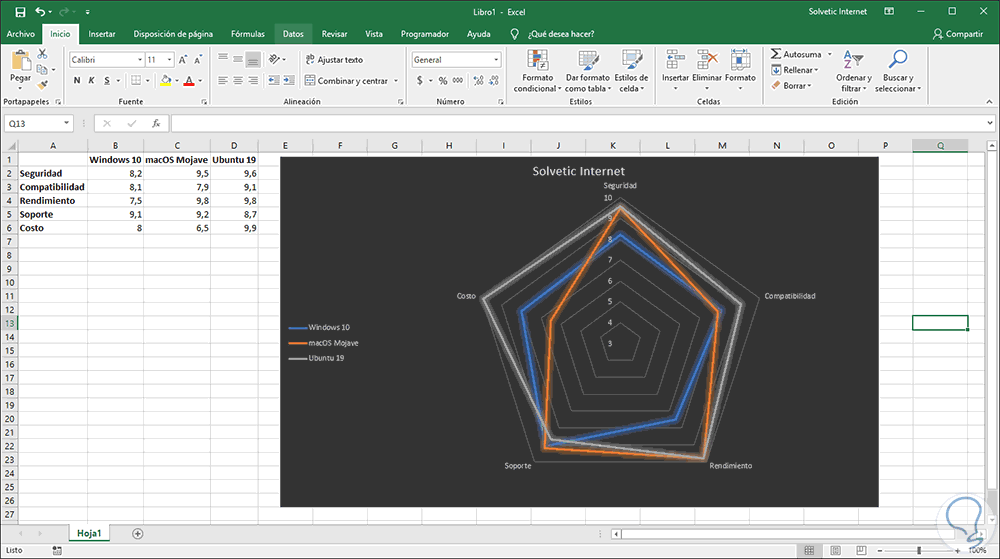
Task: Toggle bottom vertical alignment
Action: click(x=253, y=59)
